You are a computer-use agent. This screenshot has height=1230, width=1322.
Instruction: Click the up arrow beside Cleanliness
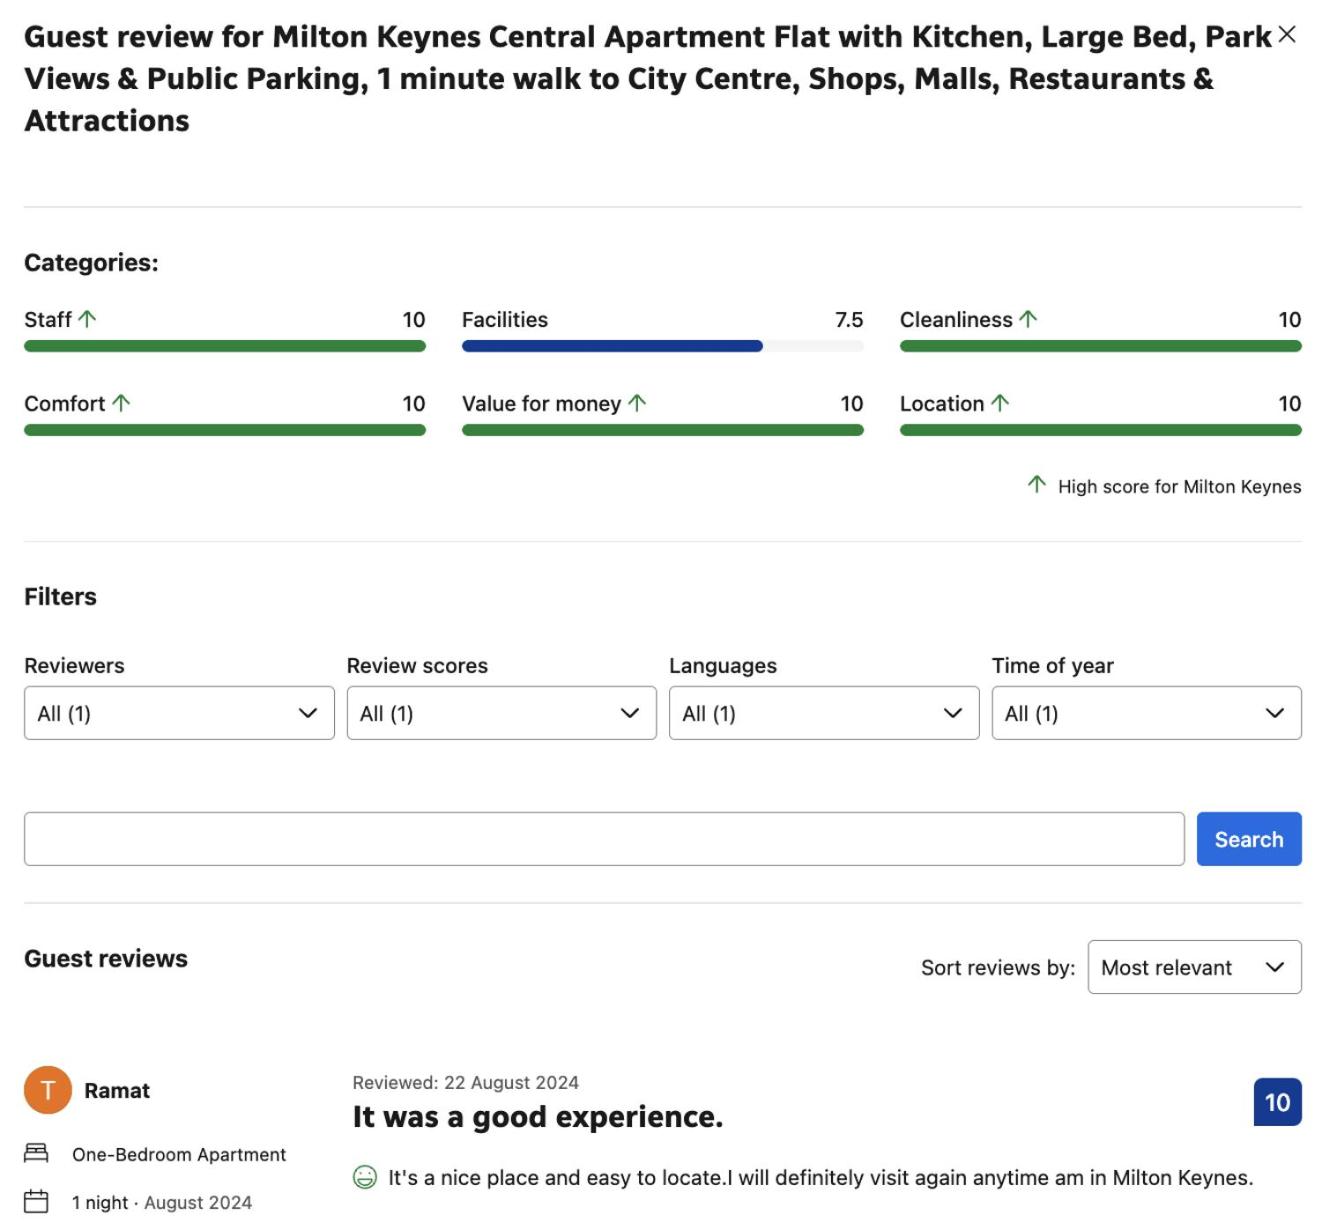1028,319
